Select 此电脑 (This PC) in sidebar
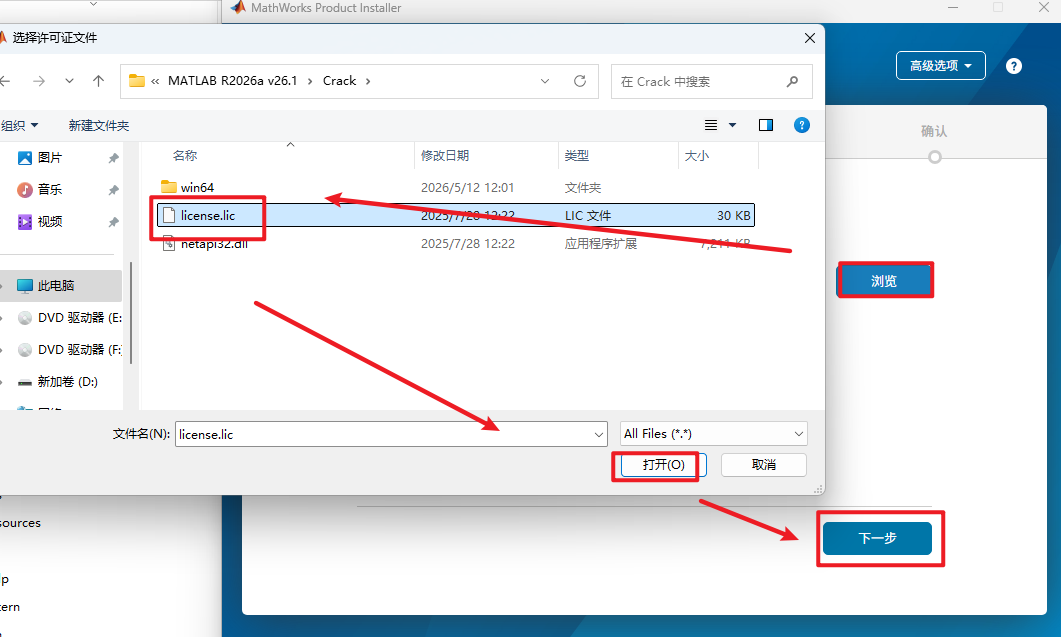The image size is (1061, 637). 61,286
